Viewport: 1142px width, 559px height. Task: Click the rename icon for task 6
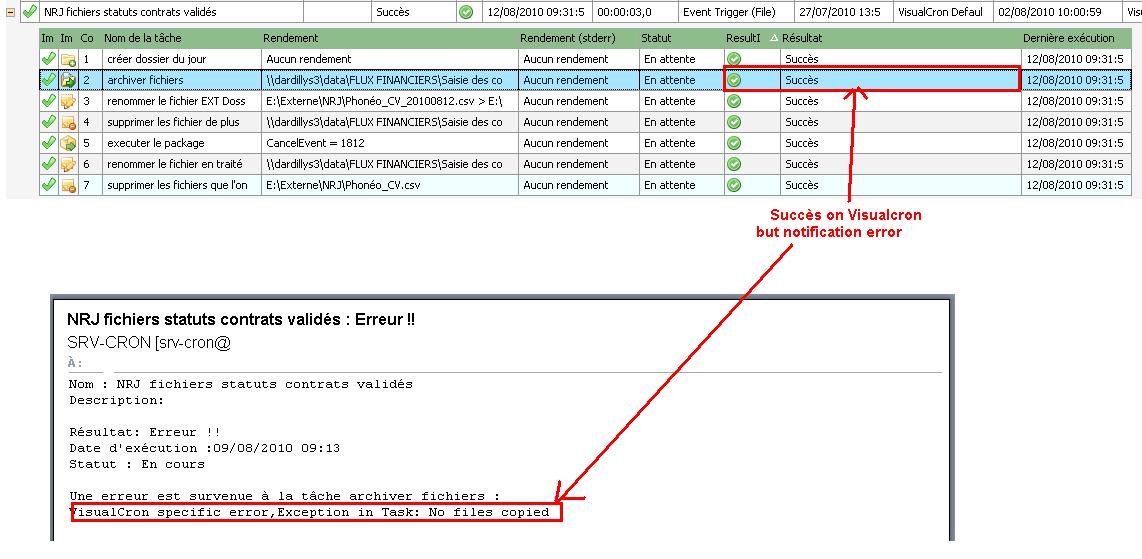point(68,164)
